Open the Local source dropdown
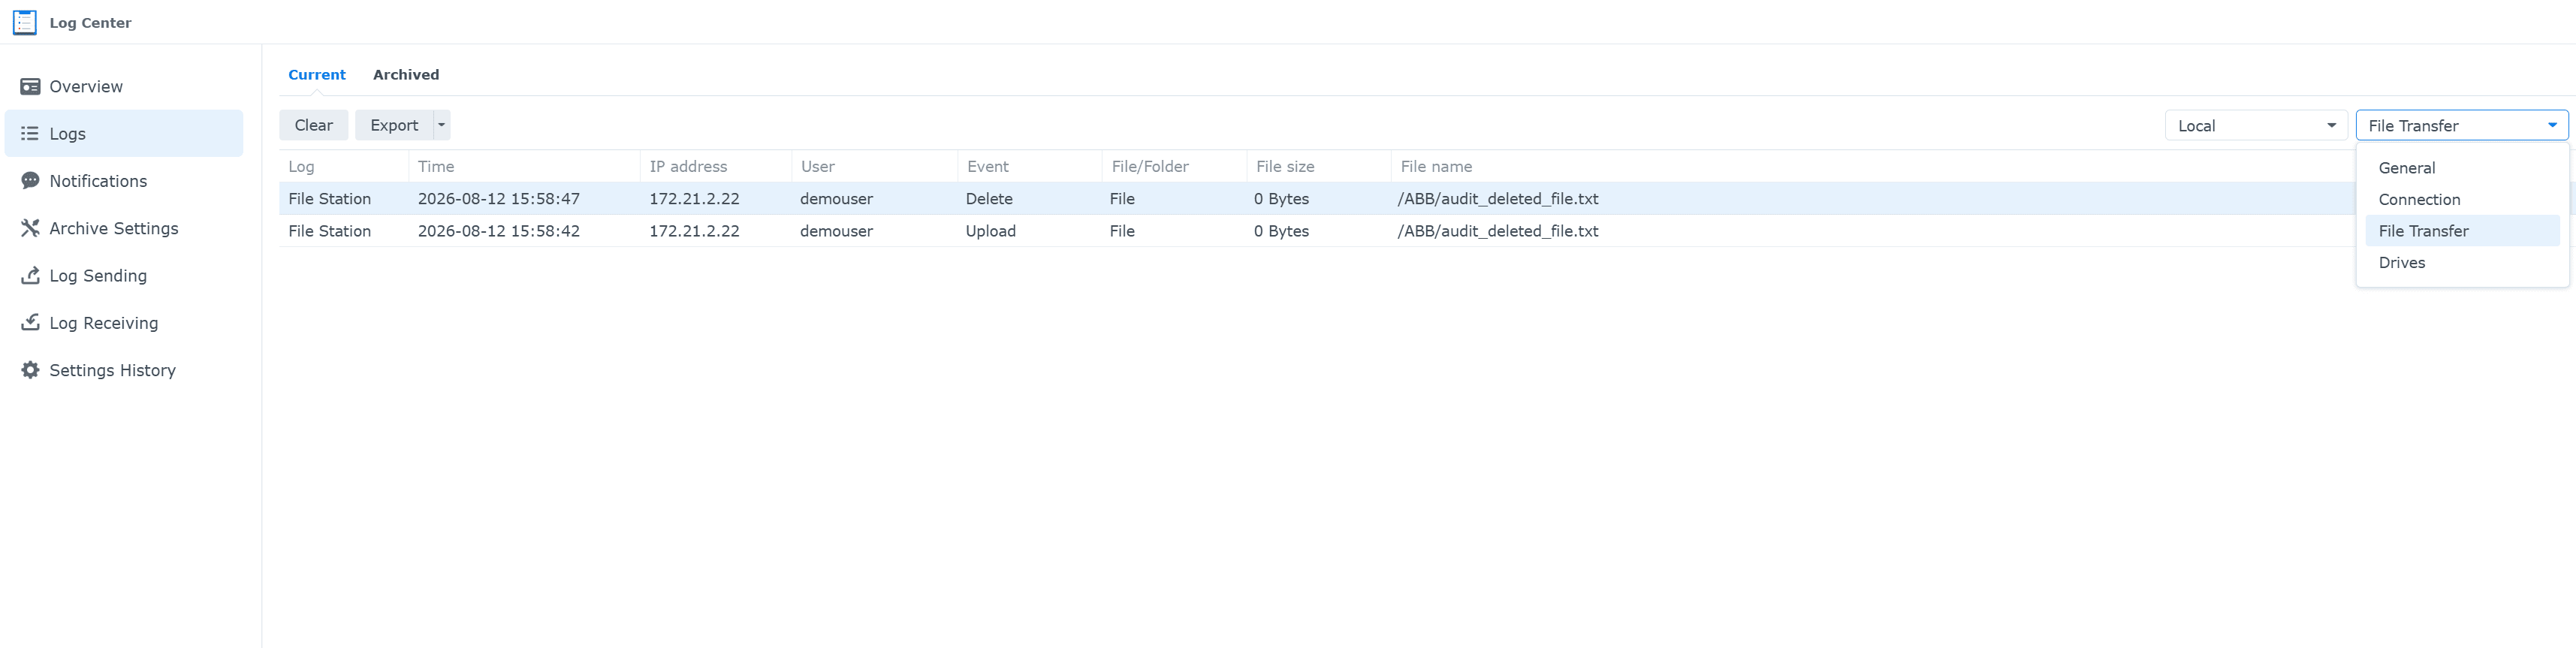The width and height of the screenshot is (2576, 648). click(x=2256, y=126)
